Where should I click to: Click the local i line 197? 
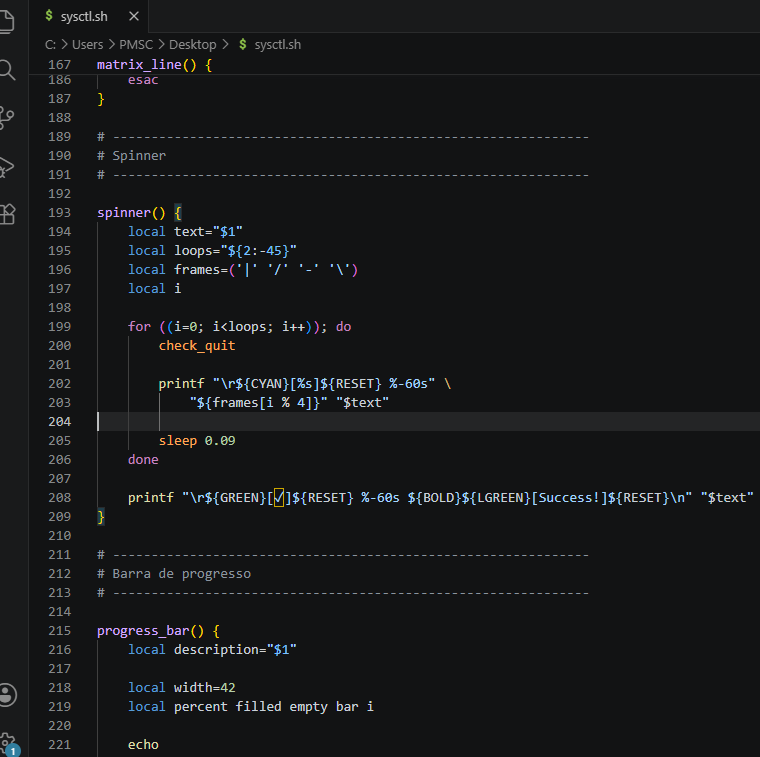pos(154,289)
